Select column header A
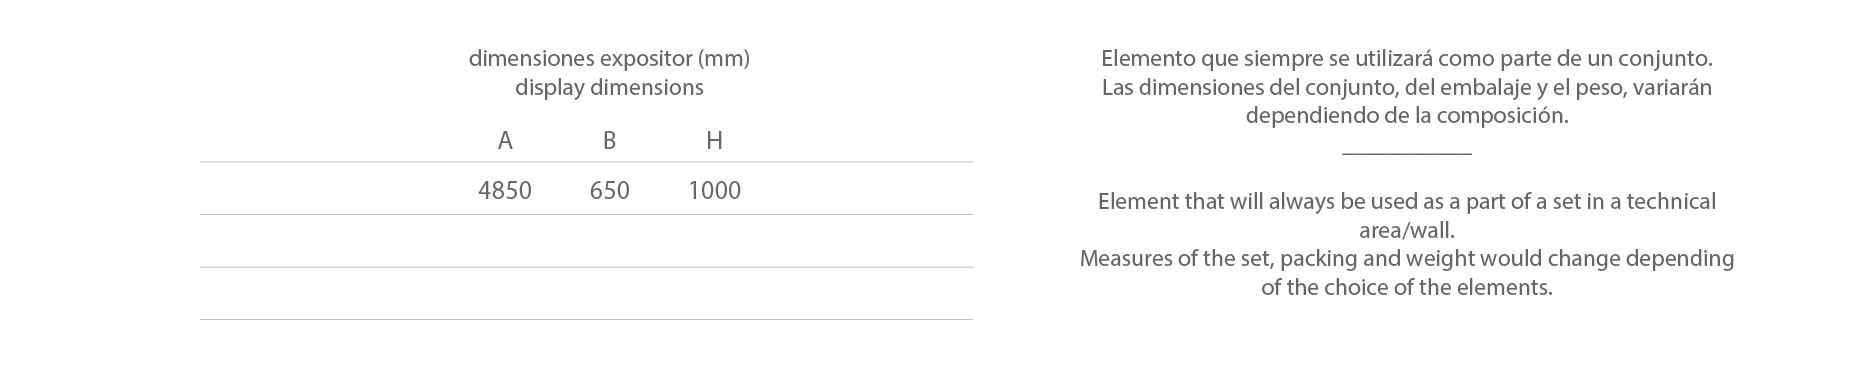This screenshot has width=1876, height=372. coord(505,141)
